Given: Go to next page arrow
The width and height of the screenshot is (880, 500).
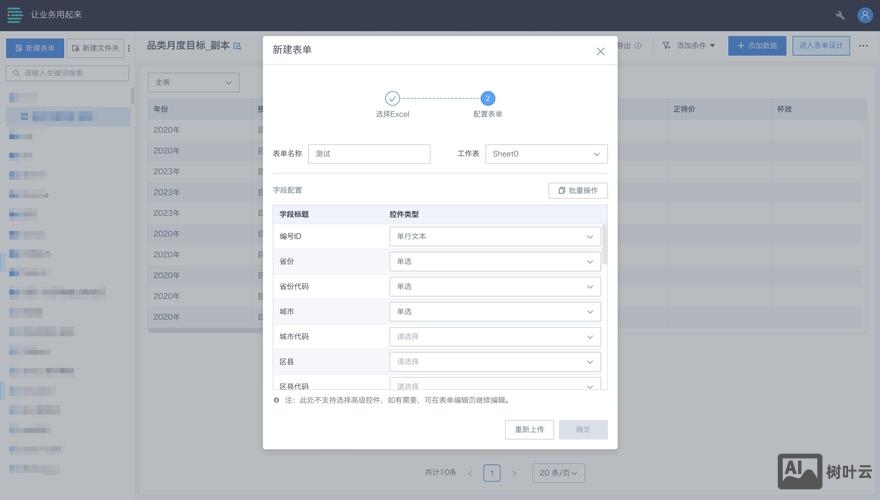Looking at the screenshot, I should pyautogui.click(x=514, y=473).
